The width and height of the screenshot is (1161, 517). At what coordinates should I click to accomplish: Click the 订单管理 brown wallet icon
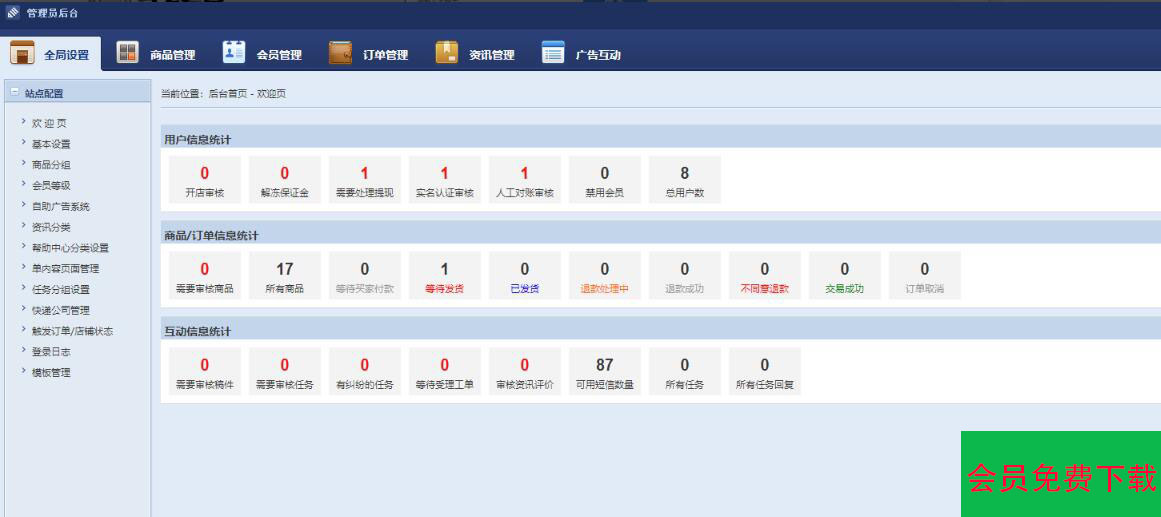(340, 53)
